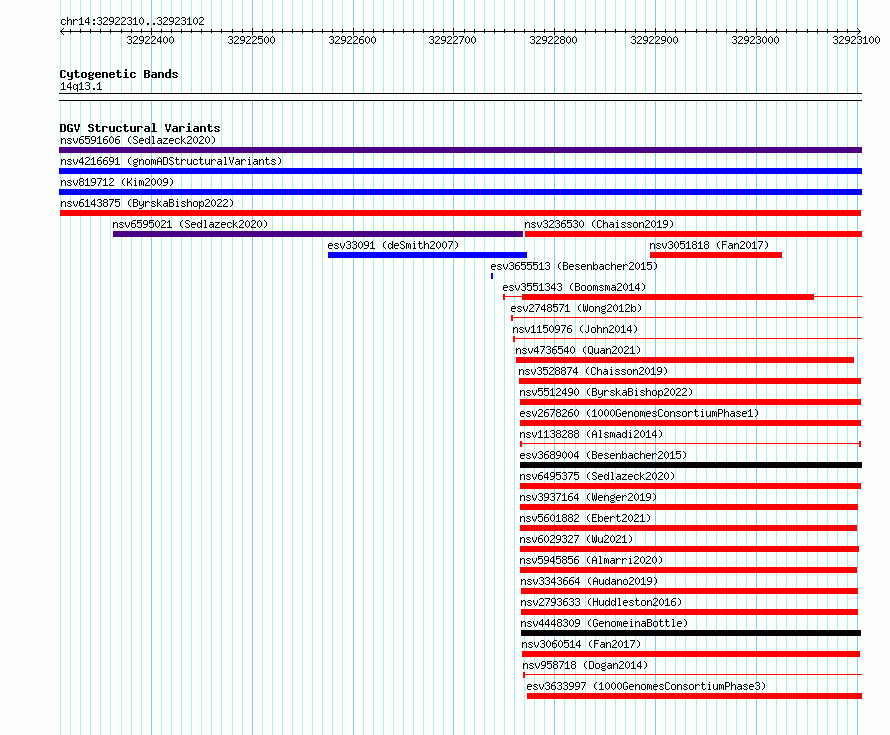Viewport: 890px width, 735px height.
Task: Open nsv4216691 (gnomADStructuralVariants) label
Action: (171, 161)
